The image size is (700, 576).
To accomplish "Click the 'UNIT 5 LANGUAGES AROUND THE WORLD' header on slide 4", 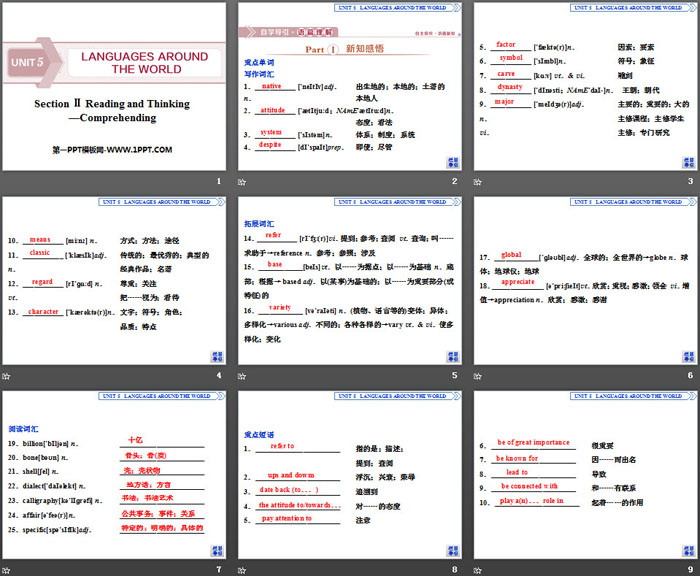I will pos(156,202).
